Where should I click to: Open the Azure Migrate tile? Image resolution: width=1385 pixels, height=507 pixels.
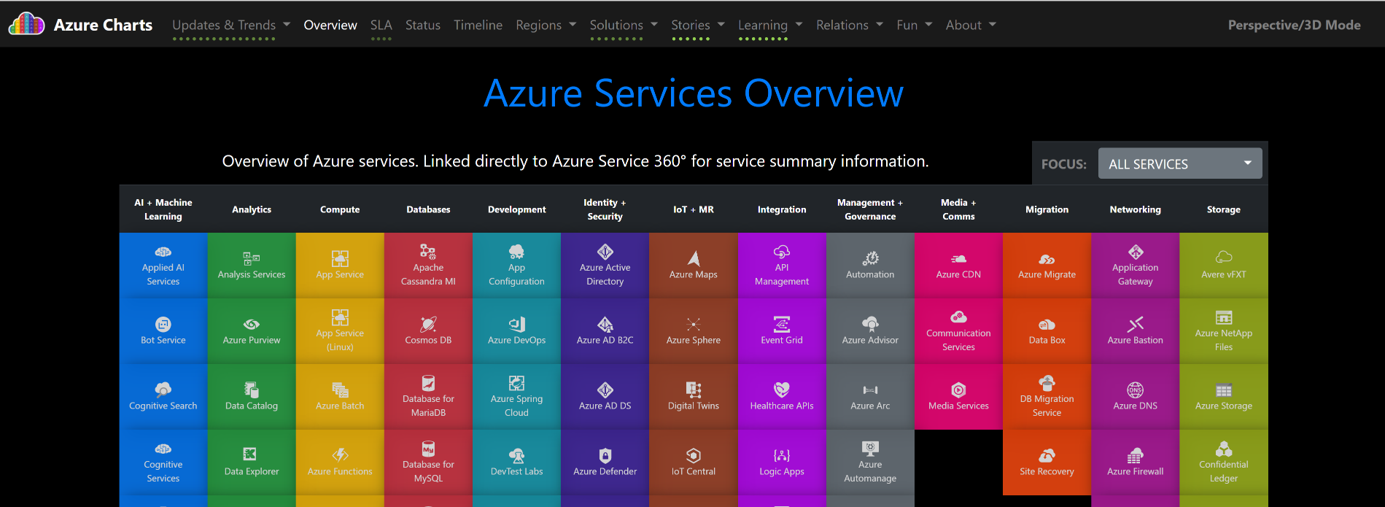1047,266
